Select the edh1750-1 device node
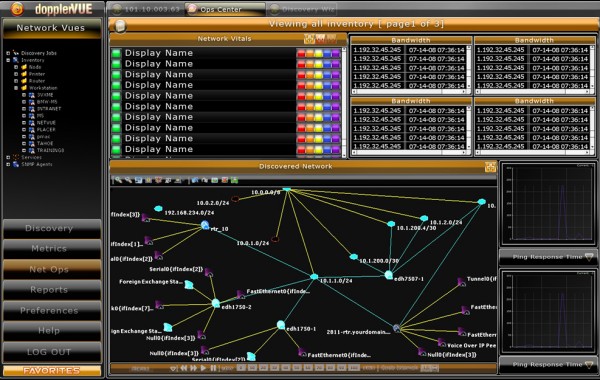The height and width of the screenshot is (380, 600). click(x=281, y=325)
